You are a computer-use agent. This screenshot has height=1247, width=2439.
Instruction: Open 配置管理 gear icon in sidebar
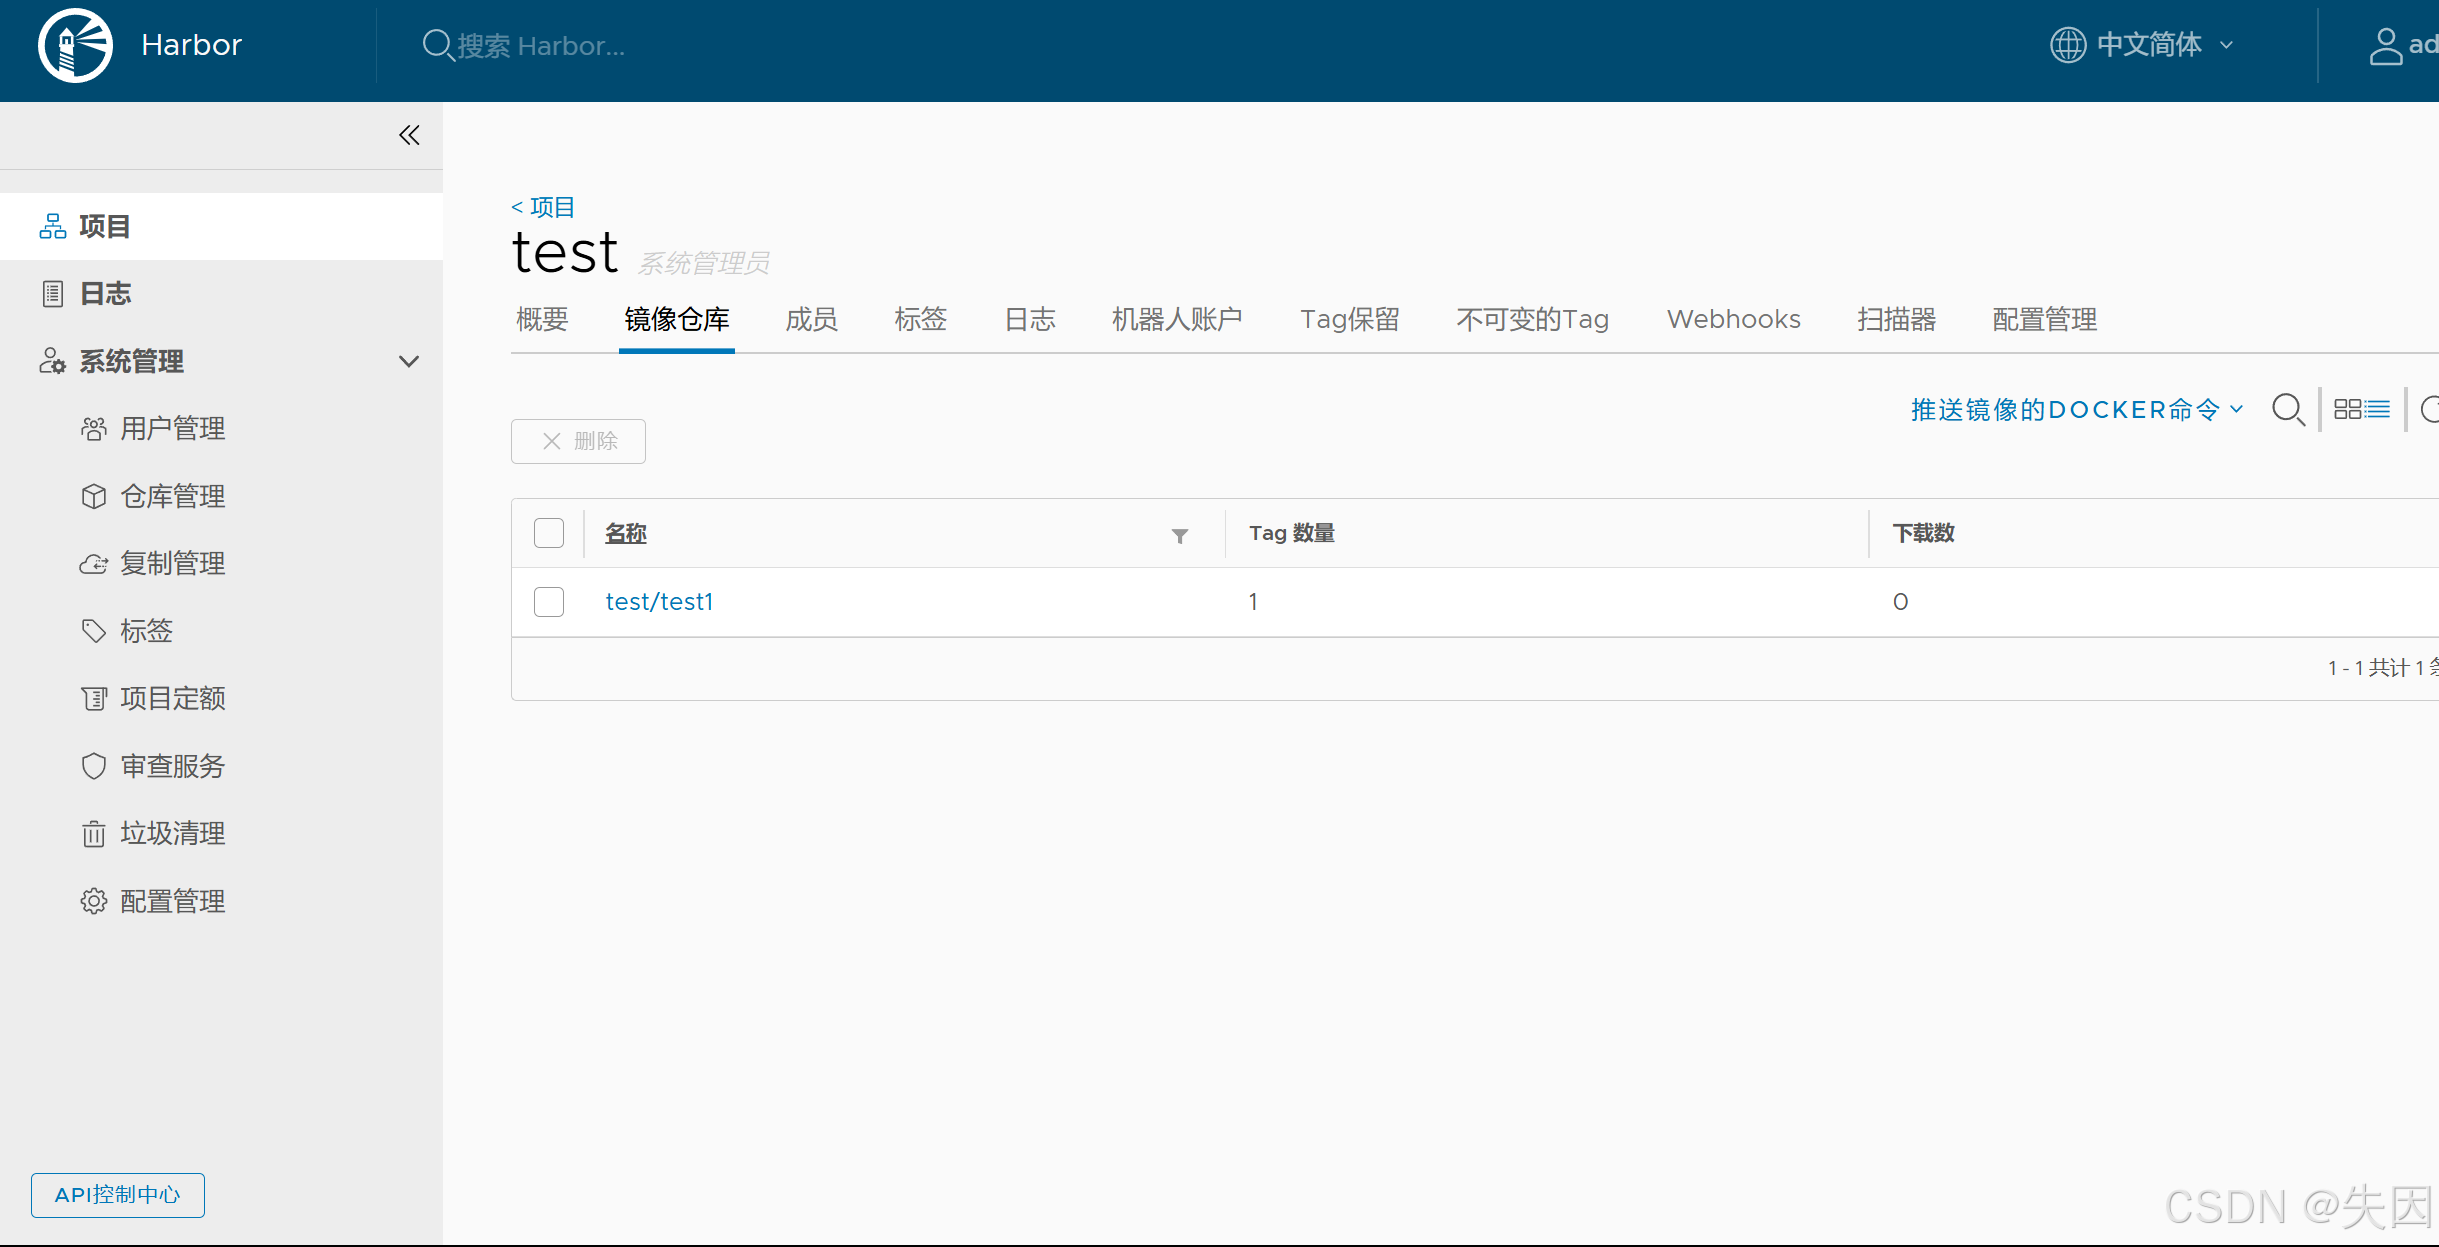94,901
